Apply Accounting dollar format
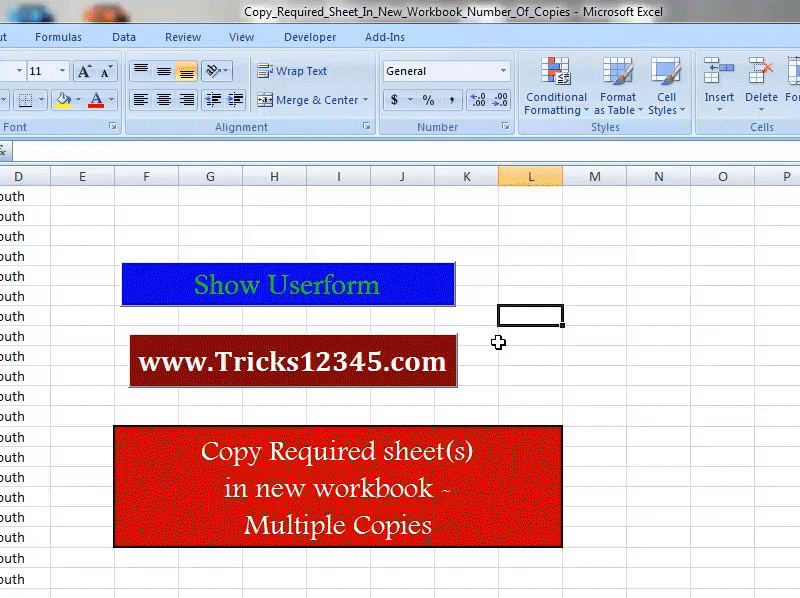 click(394, 99)
